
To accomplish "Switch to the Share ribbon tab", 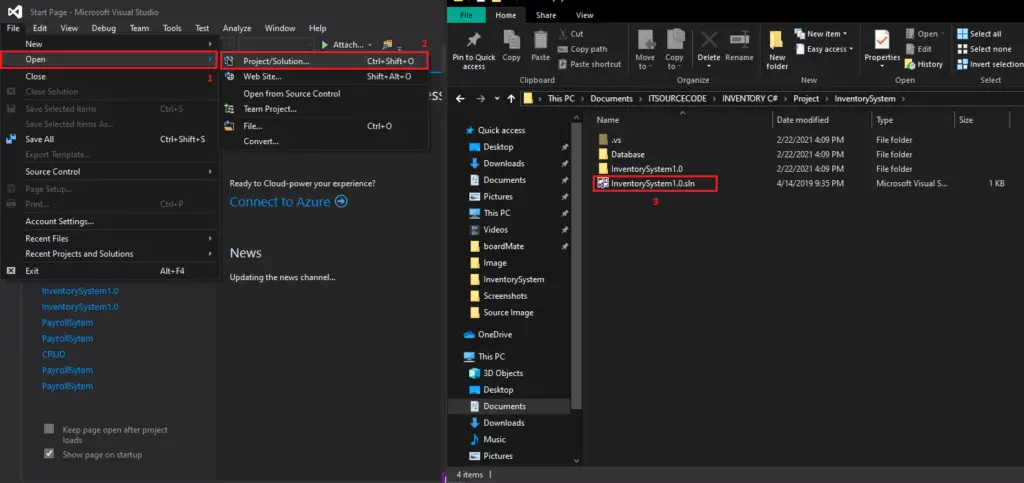I will (x=546, y=15).
